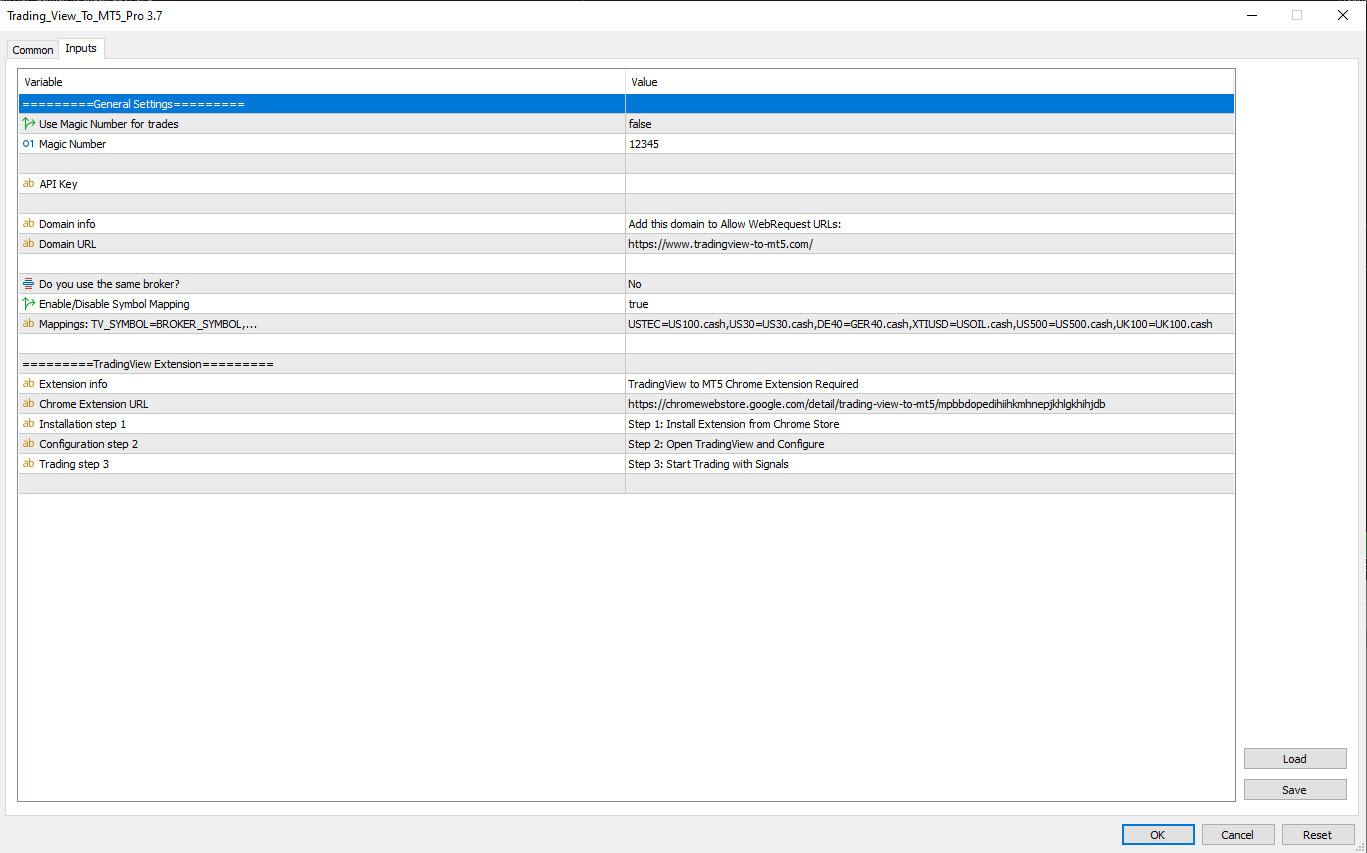Click the Cancel button
Screen dimensions: 1367x853
[x=1238, y=835]
